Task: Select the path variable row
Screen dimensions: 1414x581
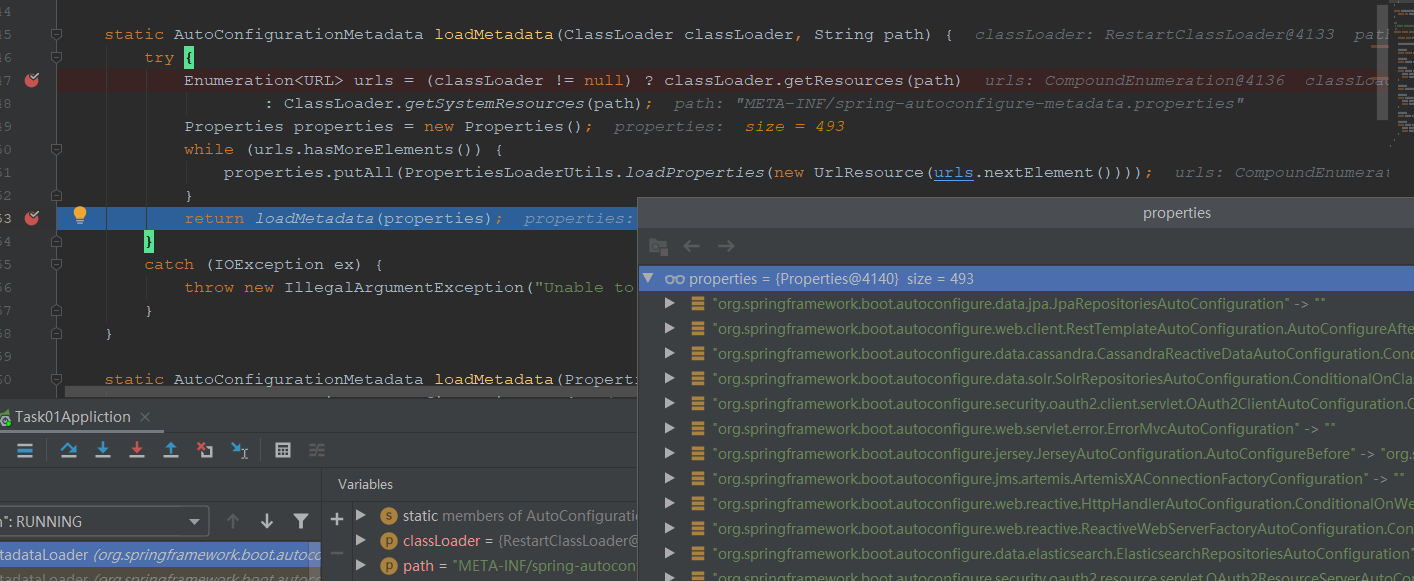Action: tap(496, 566)
